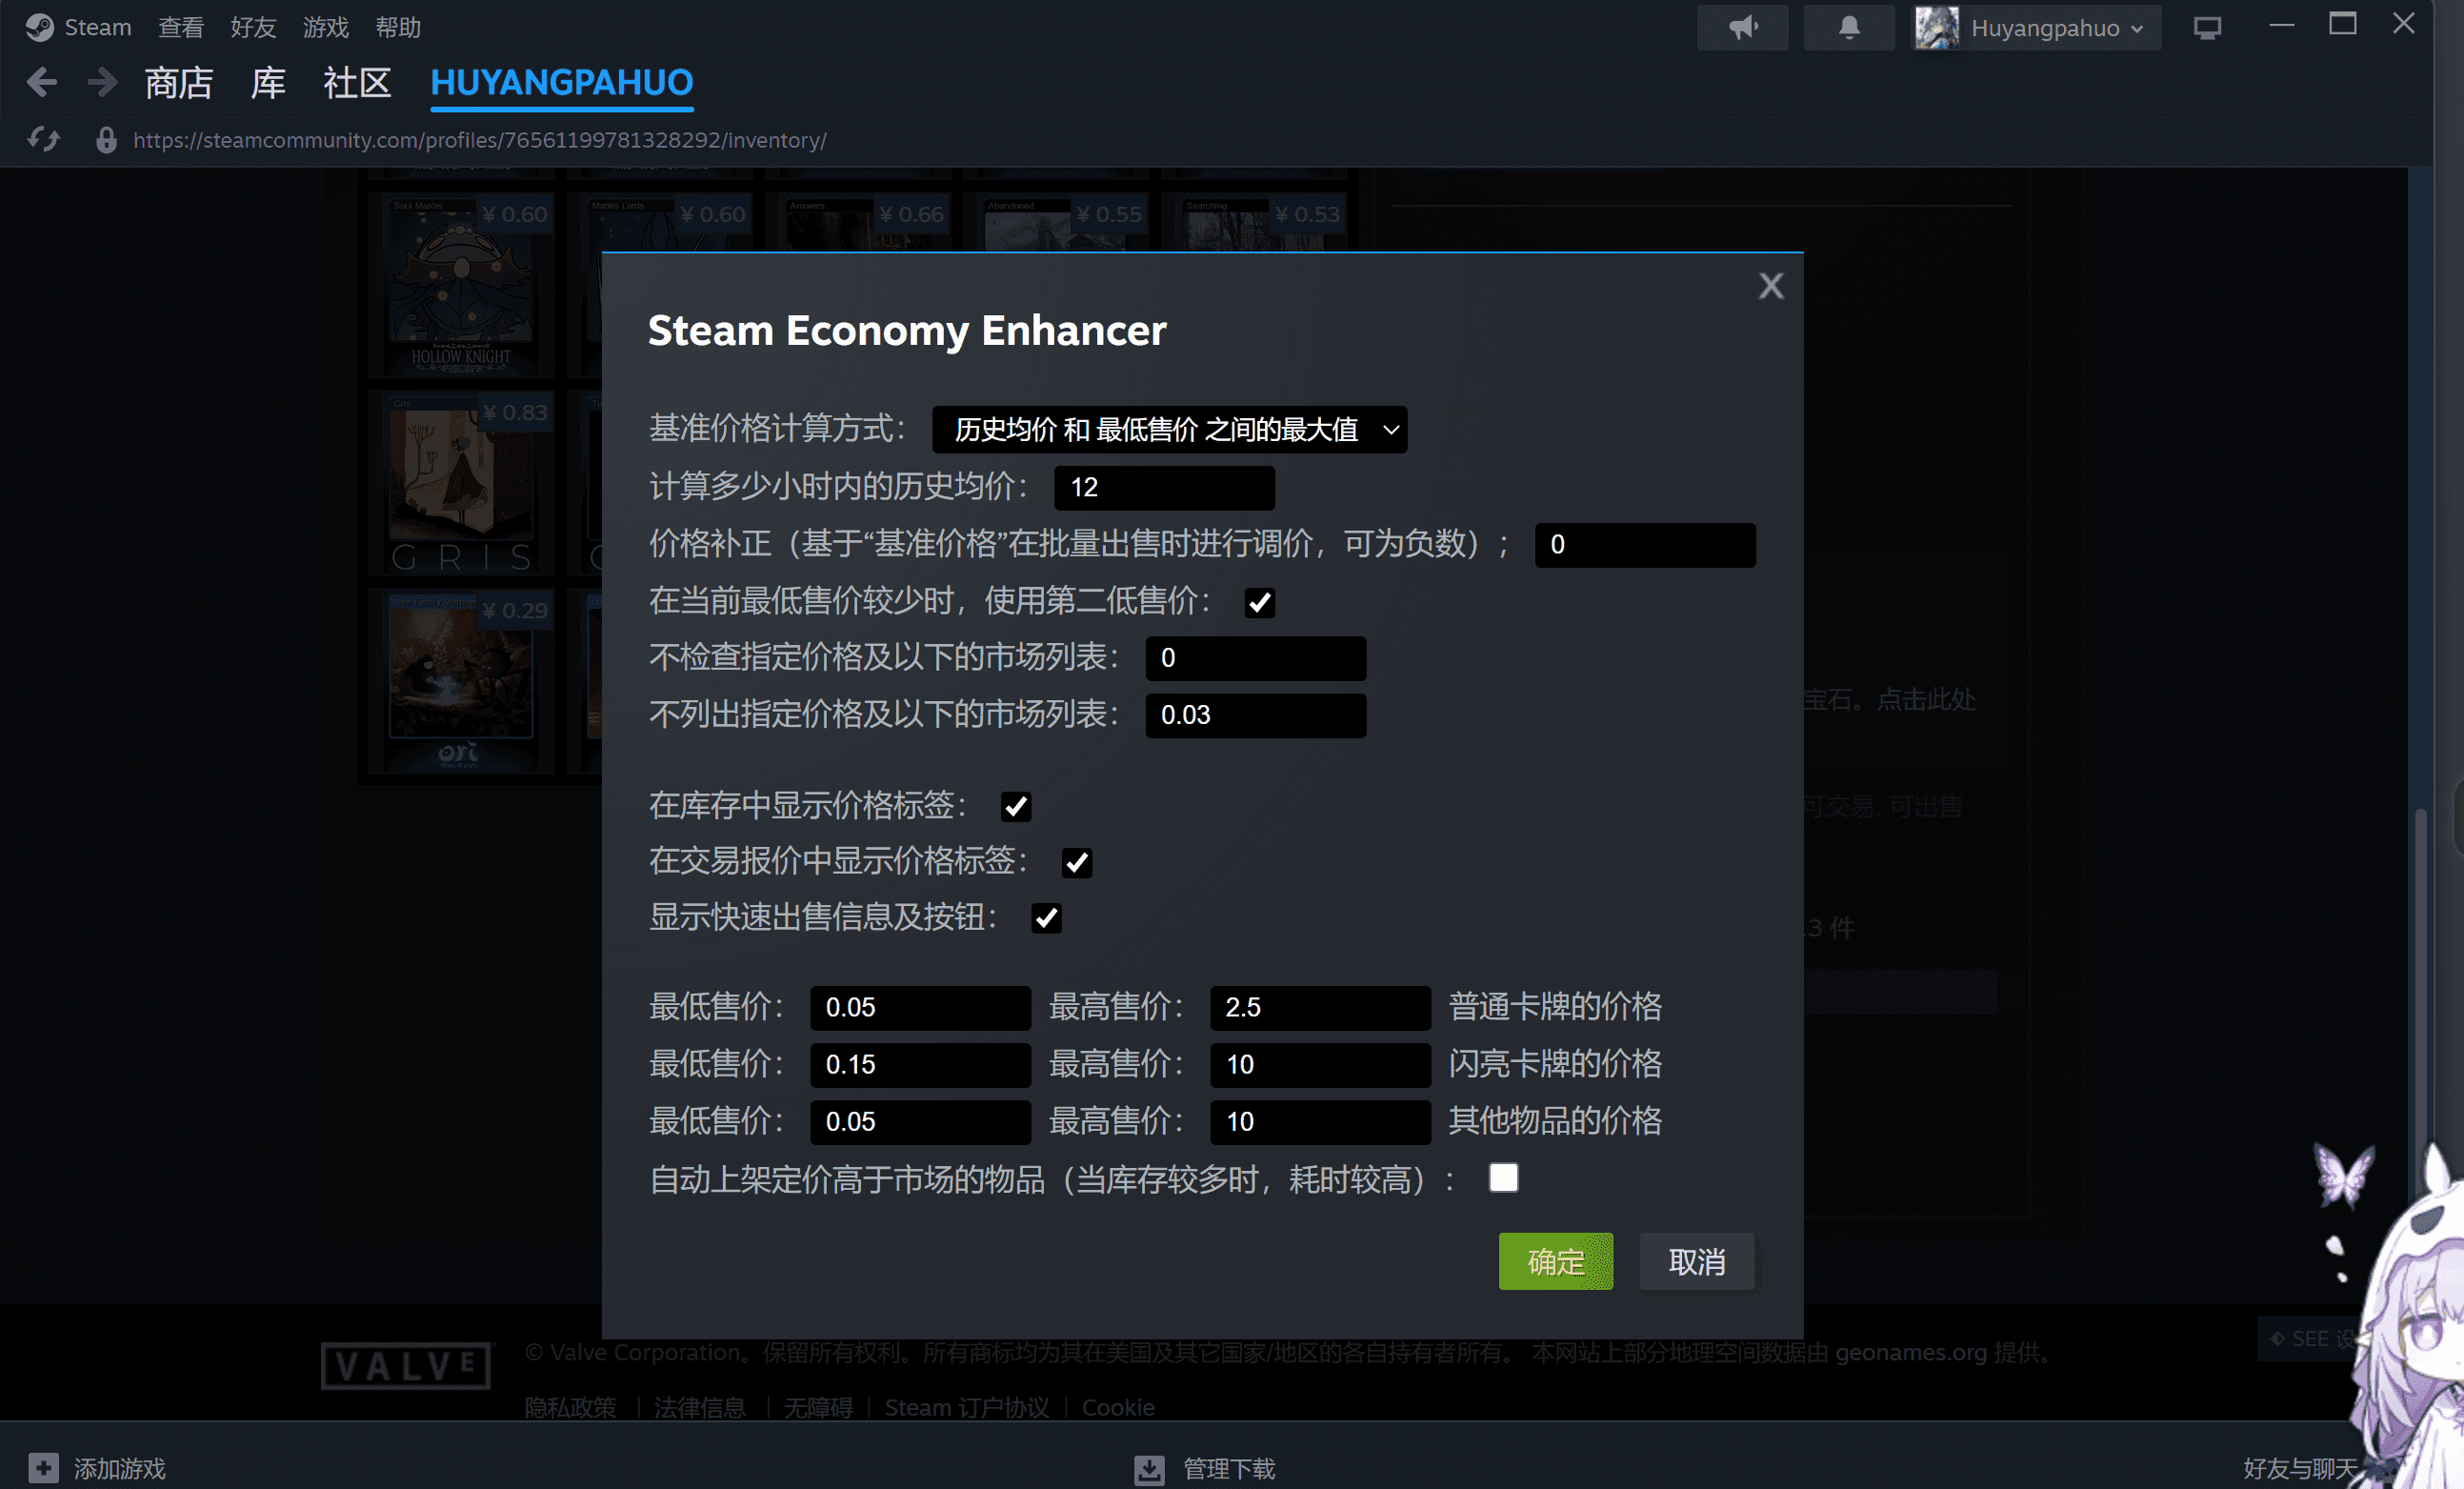This screenshot has height=1489, width=2464.
Task: Edit 最高售价 for 闪亮卡牌
Action: [1320, 1065]
